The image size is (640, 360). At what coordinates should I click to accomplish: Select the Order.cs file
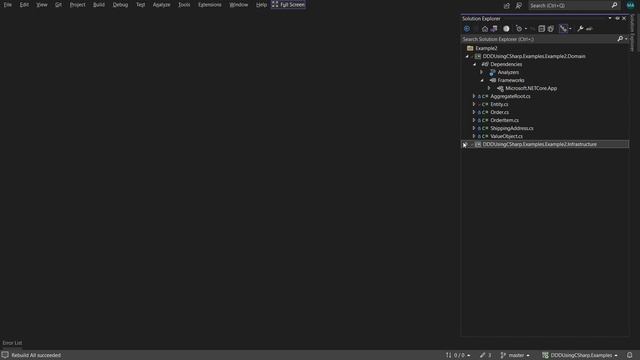[x=500, y=112]
